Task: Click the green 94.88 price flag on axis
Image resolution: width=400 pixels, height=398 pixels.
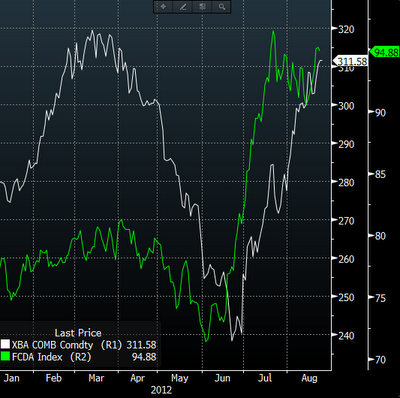Action: pos(385,52)
